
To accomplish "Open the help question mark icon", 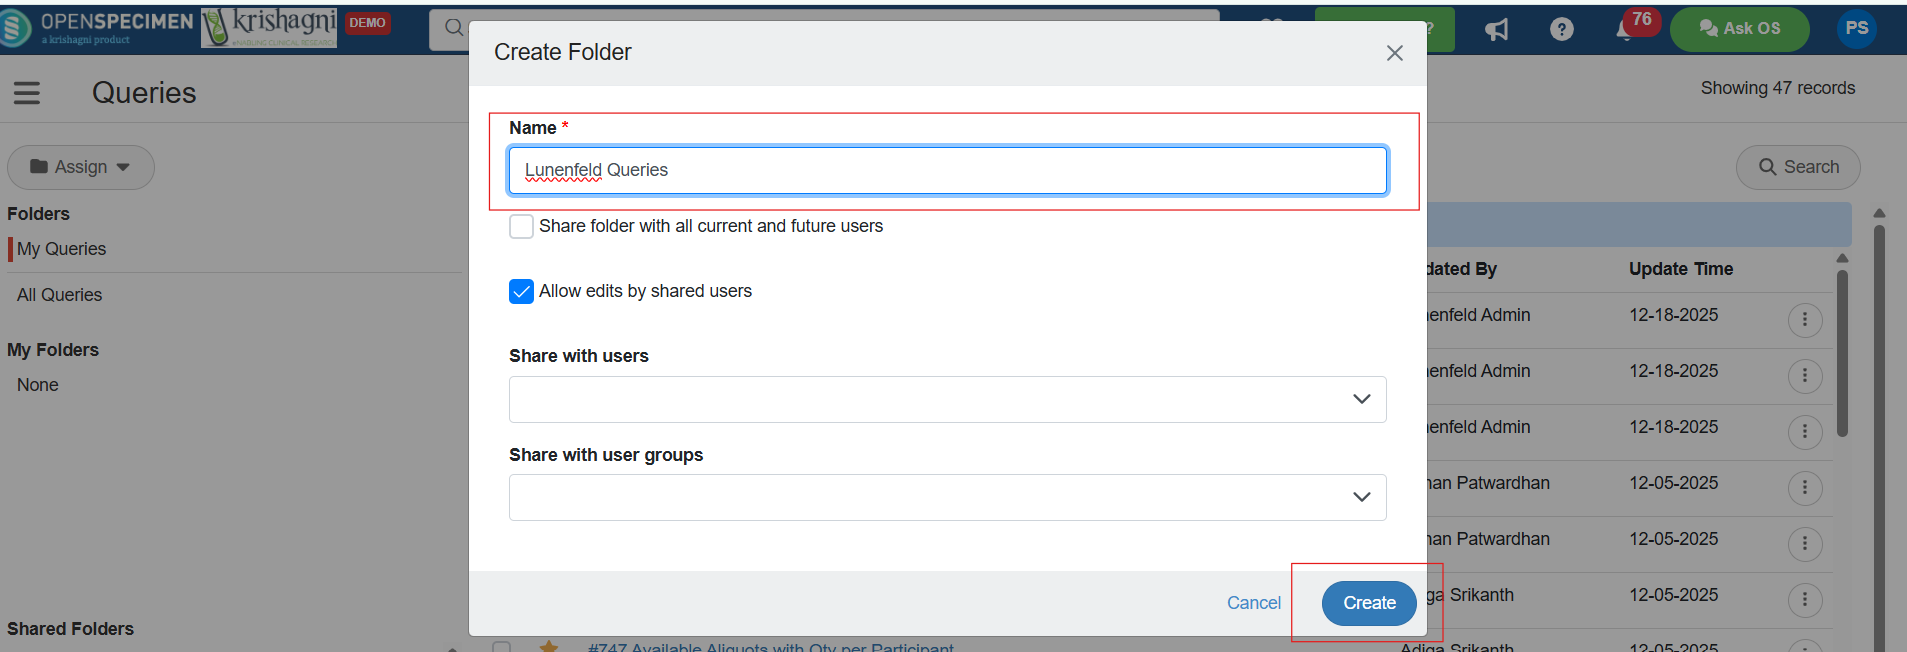I will 1561,29.
